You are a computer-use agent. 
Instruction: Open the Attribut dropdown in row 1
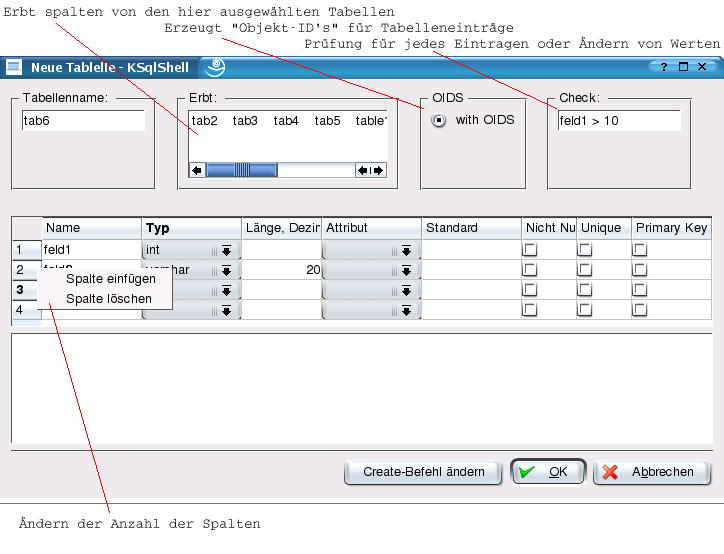pyautogui.click(x=406, y=250)
